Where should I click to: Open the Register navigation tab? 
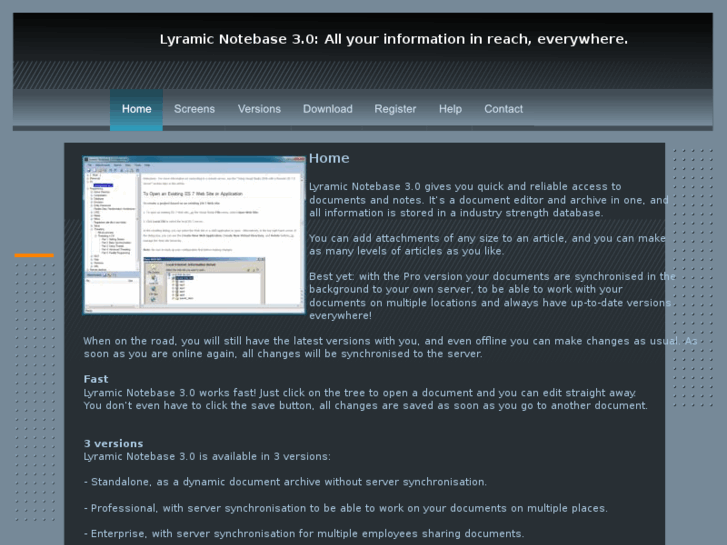[395, 109]
